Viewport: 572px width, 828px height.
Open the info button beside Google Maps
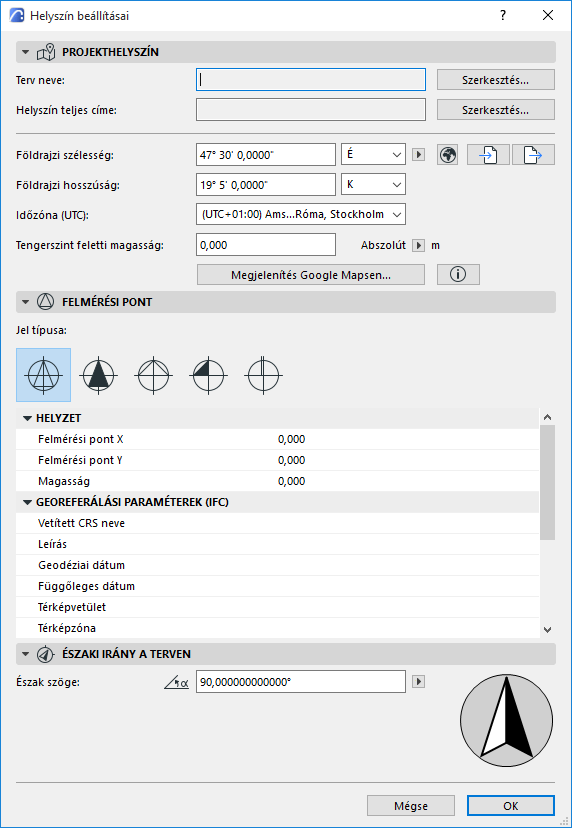(458, 275)
